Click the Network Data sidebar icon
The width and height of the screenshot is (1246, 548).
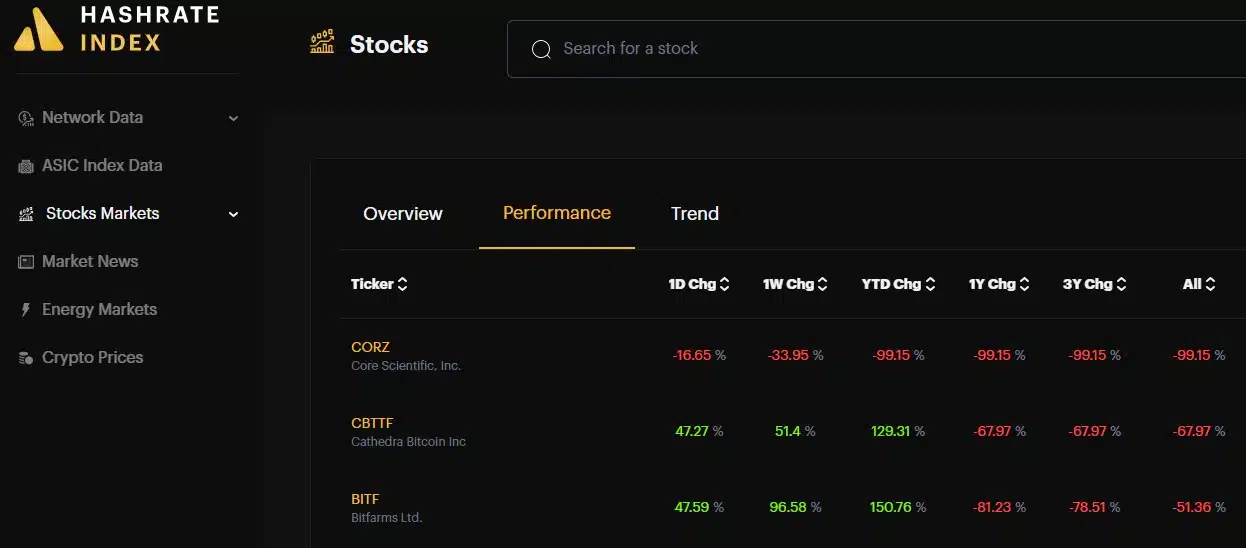[x=26, y=118]
